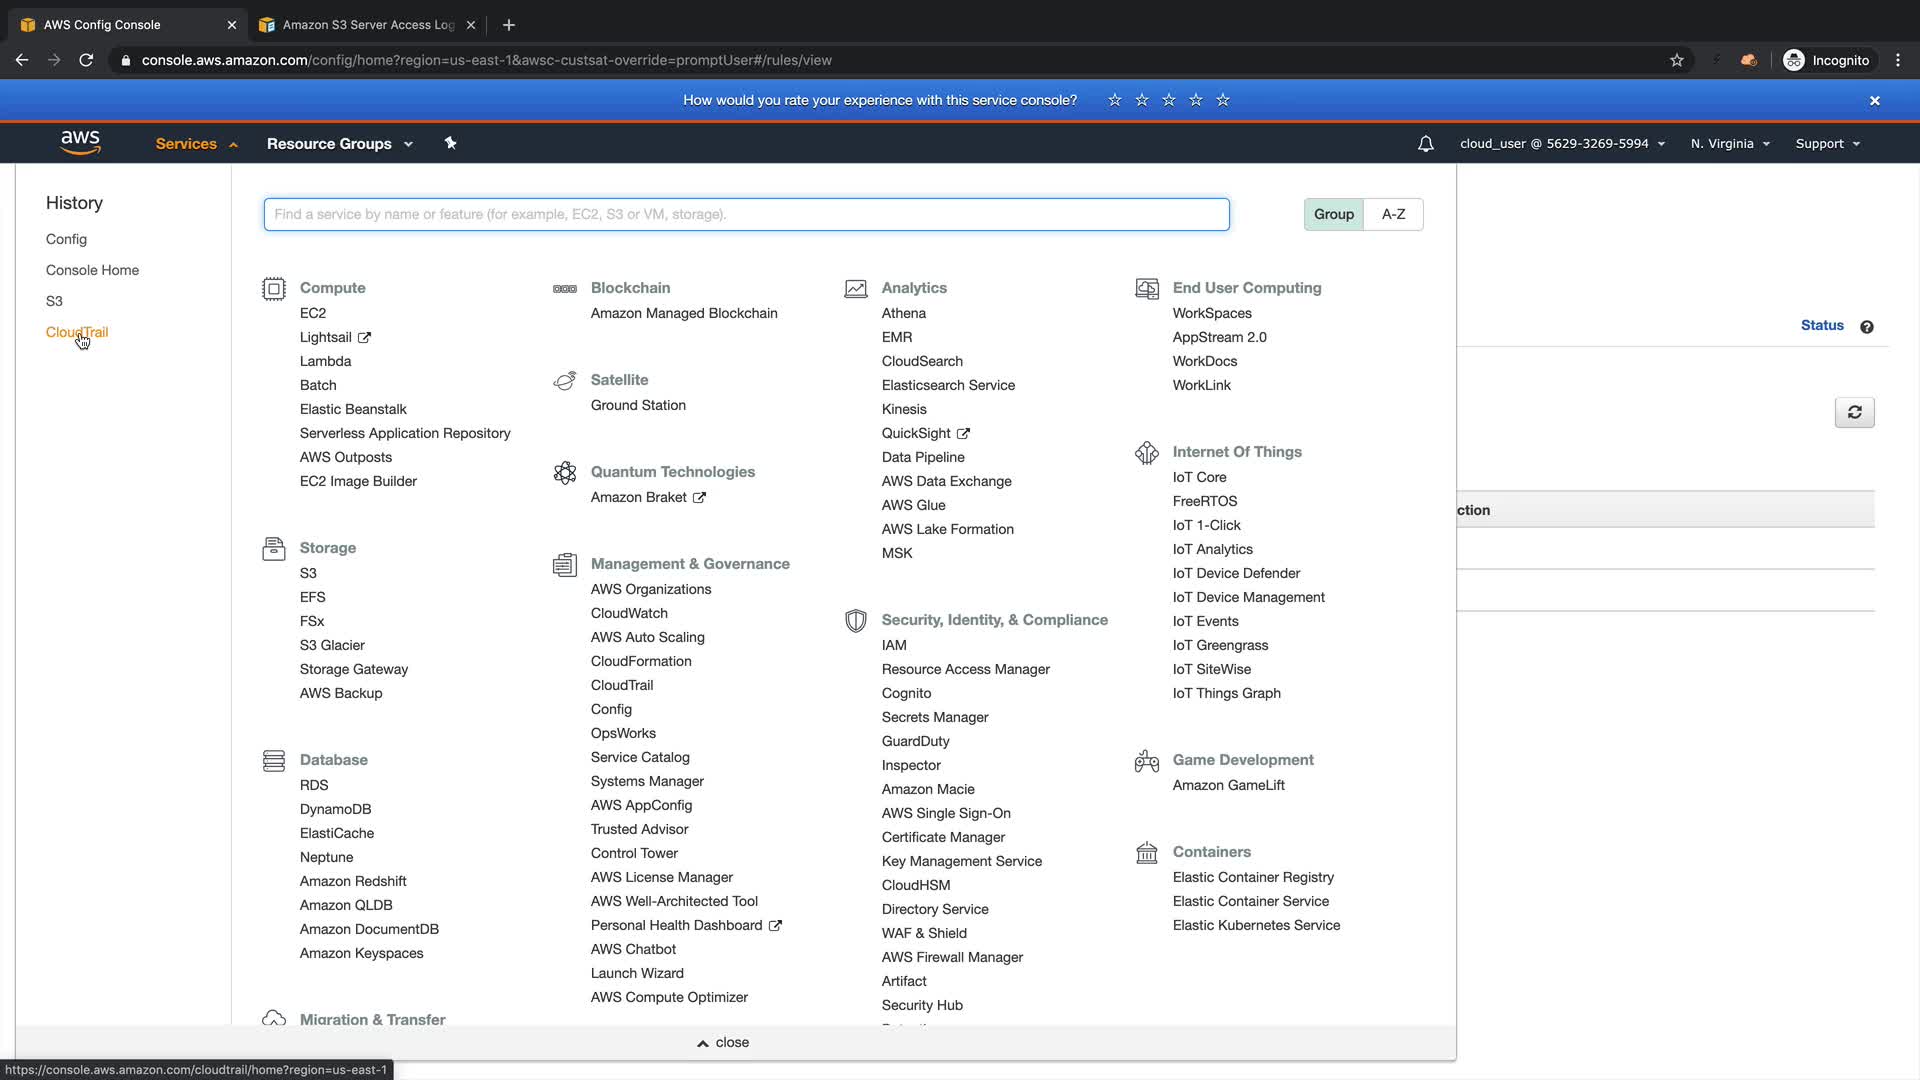Viewport: 1920px width, 1080px height.
Task: Switch service list to Group view
Action: [1333, 214]
